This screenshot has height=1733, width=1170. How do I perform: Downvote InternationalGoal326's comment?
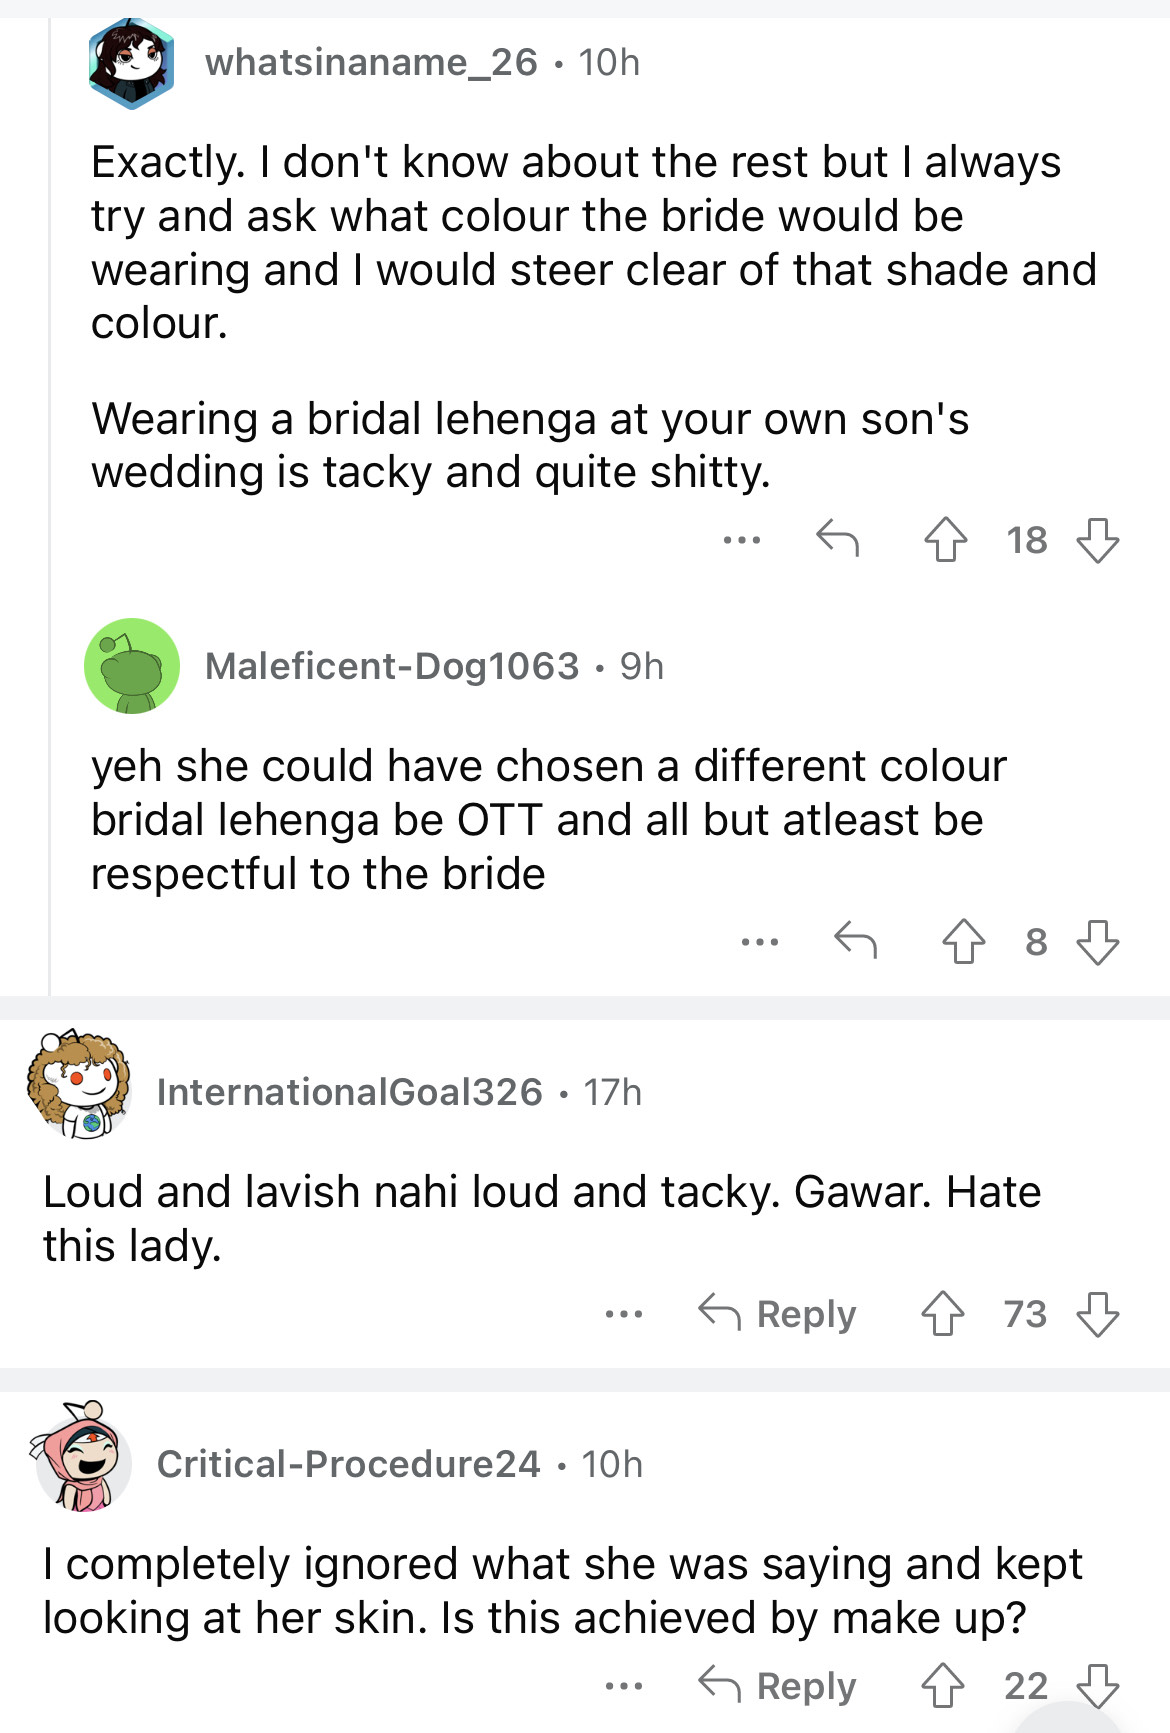pos(1097,1314)
